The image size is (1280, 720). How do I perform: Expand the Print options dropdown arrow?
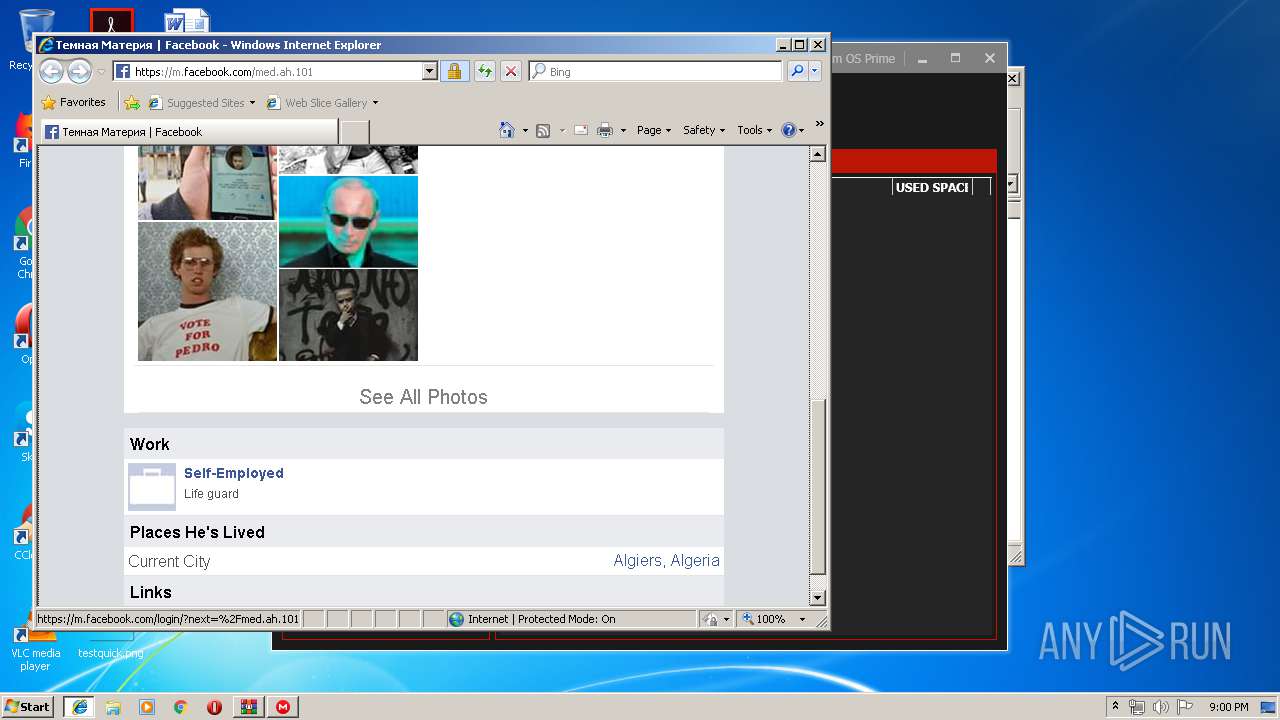point(623,130)
